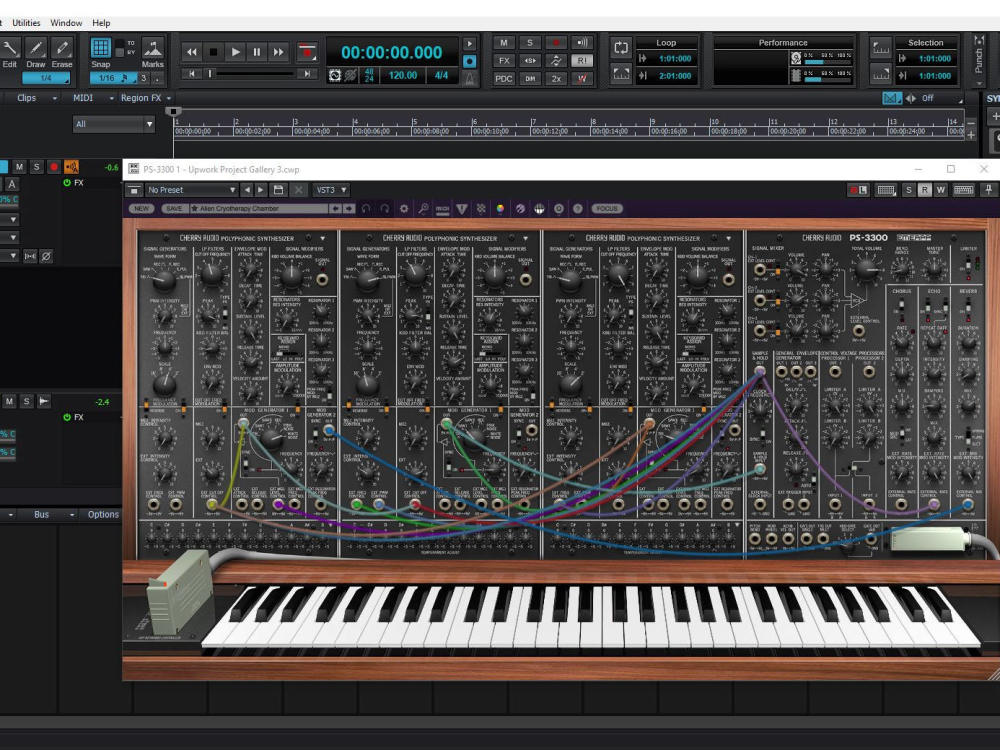Save the plugin preset with disk icon
Viewport: 1000px width, 750px height.
pyautogui.click(x=278, y=190)
